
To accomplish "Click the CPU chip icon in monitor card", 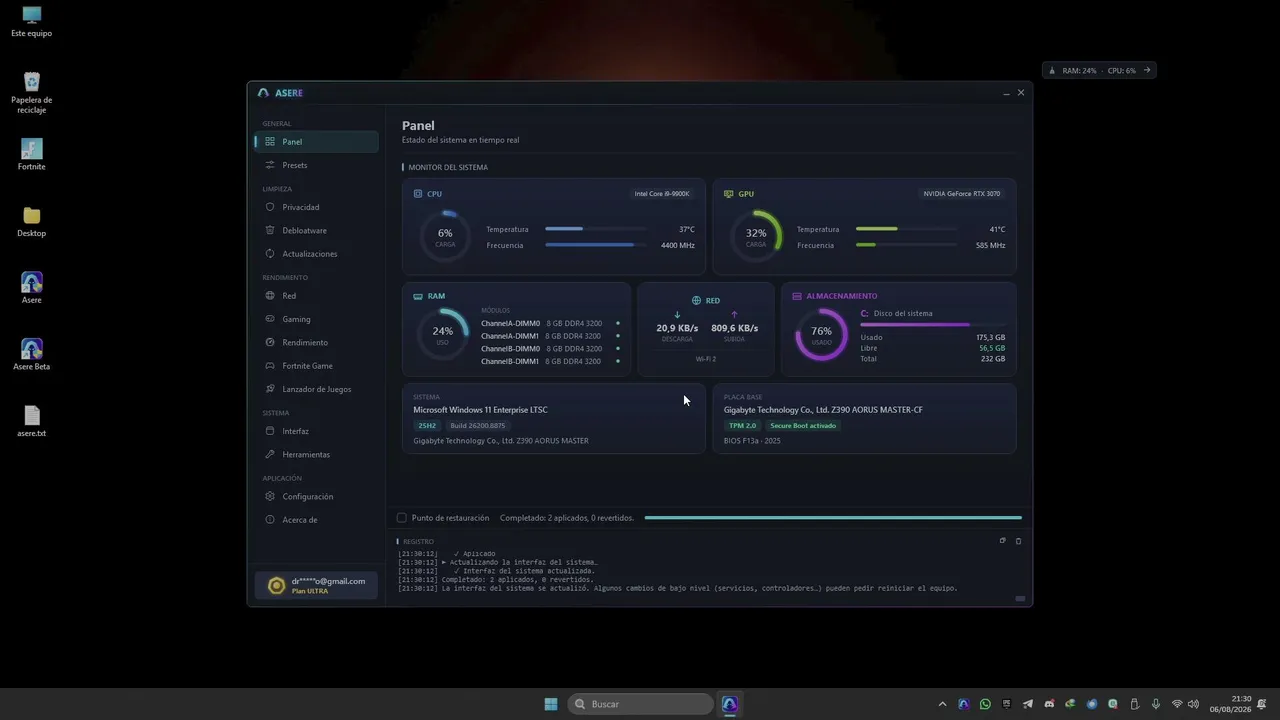I will (x=418, y=194).
